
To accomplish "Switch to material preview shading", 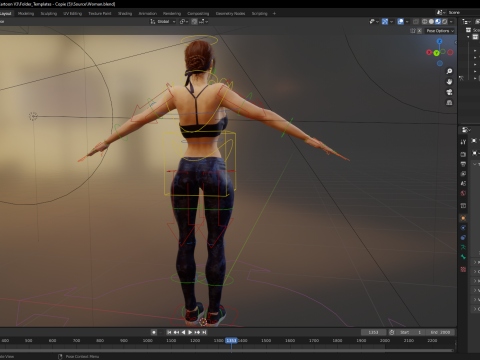I will click(x=438, y=21).
